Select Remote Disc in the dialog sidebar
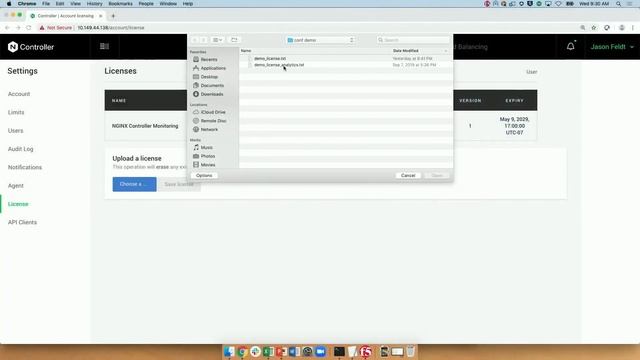This screenshot has height=360, width=640. 213,121
